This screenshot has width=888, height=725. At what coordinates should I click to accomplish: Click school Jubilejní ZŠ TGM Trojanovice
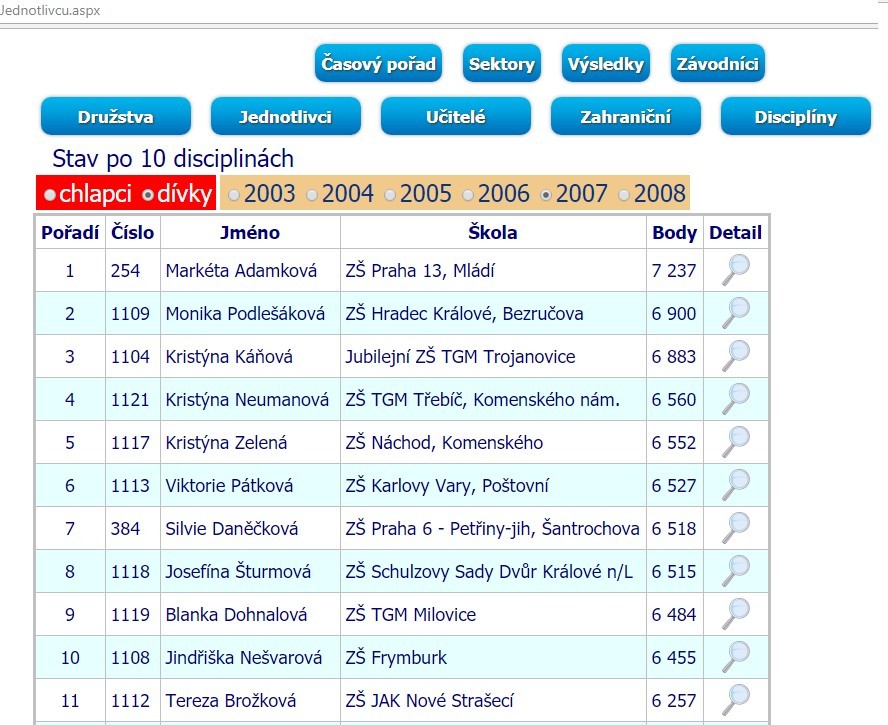(460, 357)
